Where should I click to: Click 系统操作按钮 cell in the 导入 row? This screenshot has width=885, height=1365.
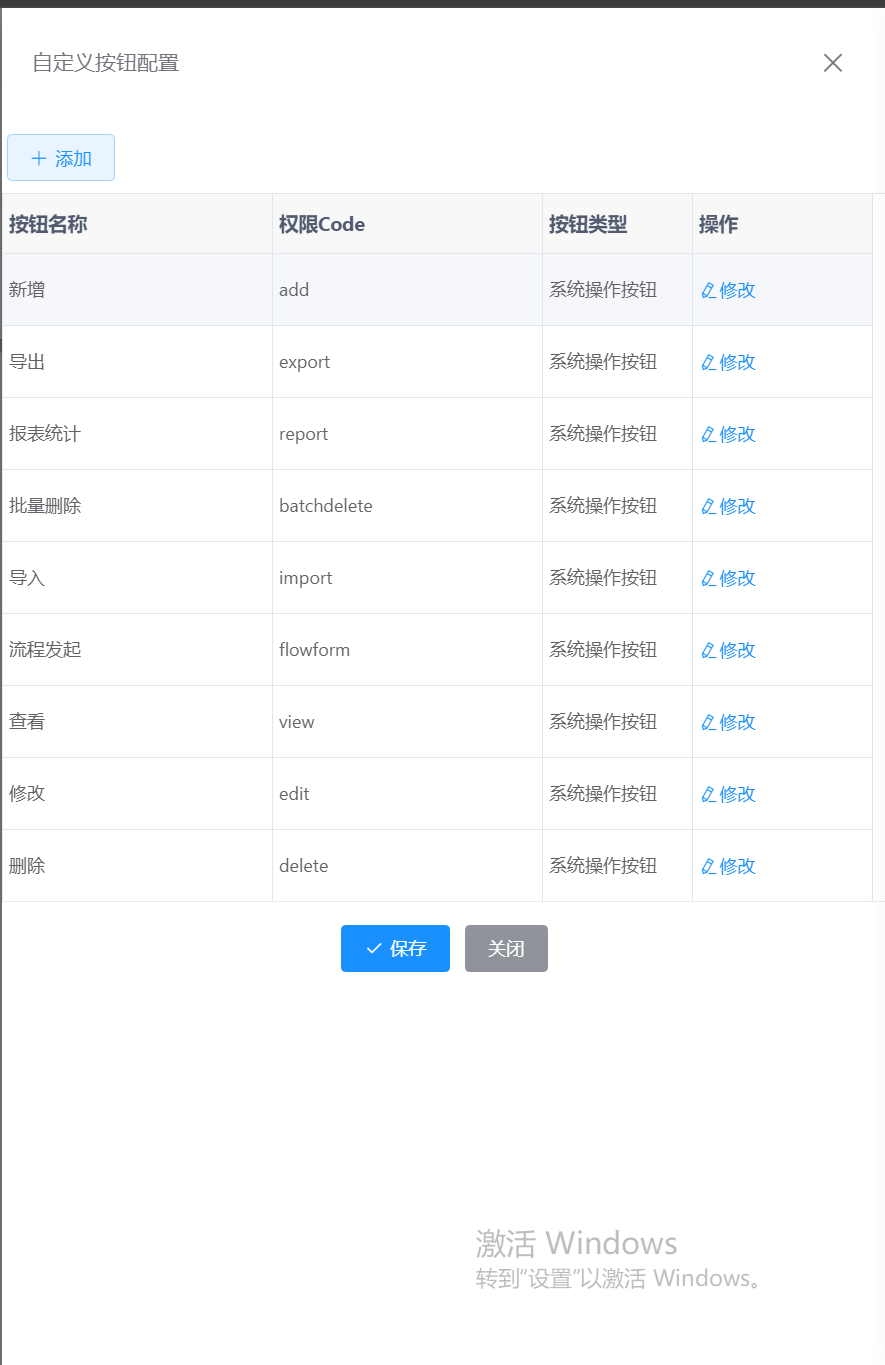click(x=603, y=578)
